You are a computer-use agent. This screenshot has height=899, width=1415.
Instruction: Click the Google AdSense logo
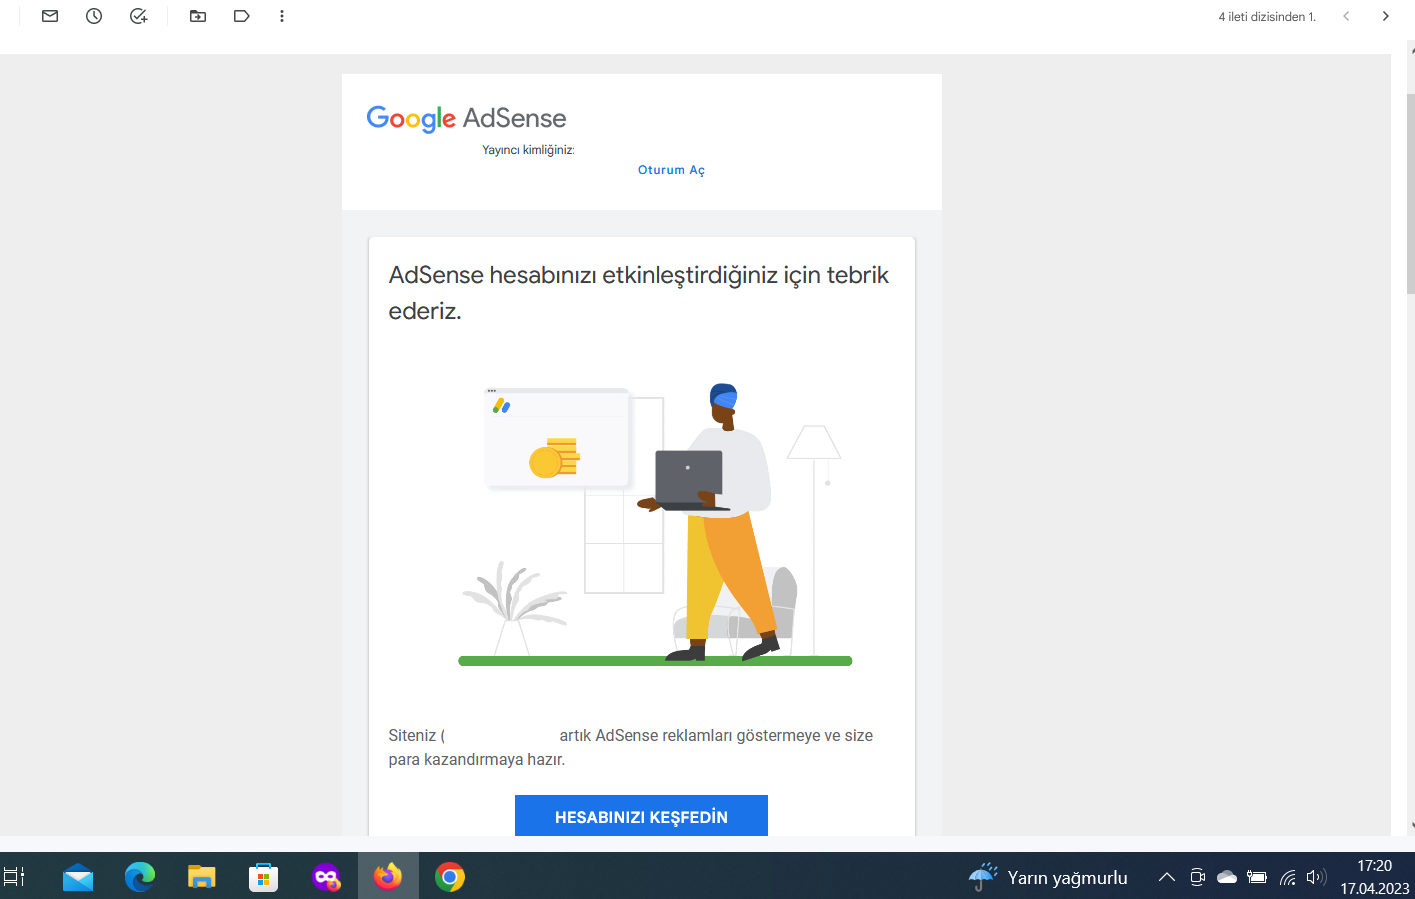coord(466,118)
